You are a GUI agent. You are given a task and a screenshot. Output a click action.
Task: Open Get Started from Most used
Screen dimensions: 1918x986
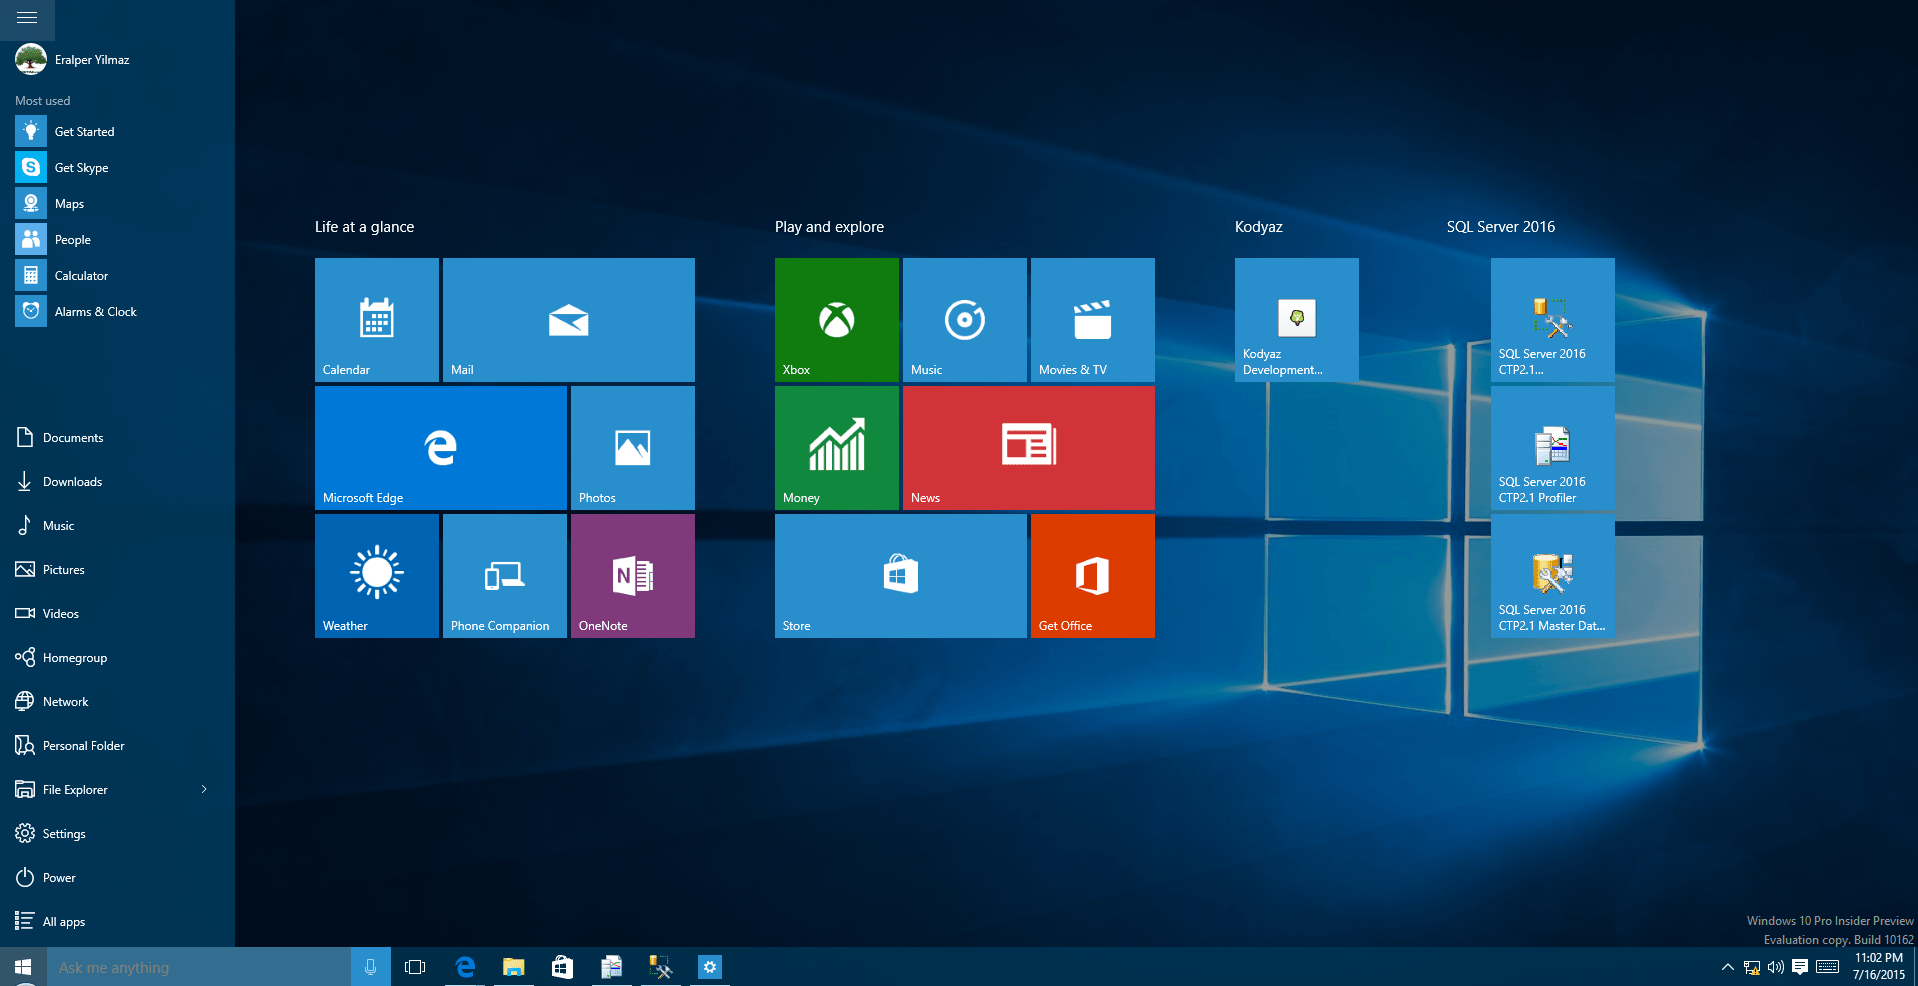click(117, 131)
